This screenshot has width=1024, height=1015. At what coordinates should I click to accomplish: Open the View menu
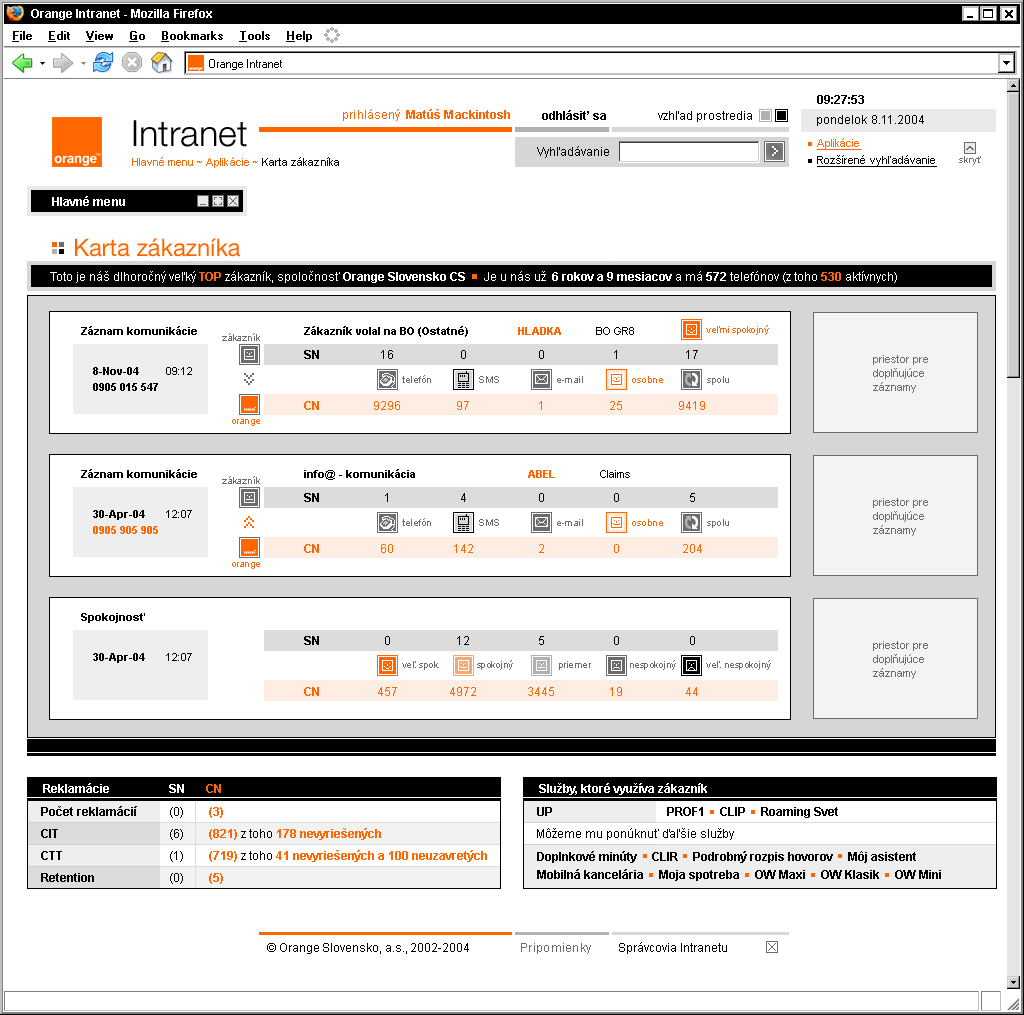point(99,36)
